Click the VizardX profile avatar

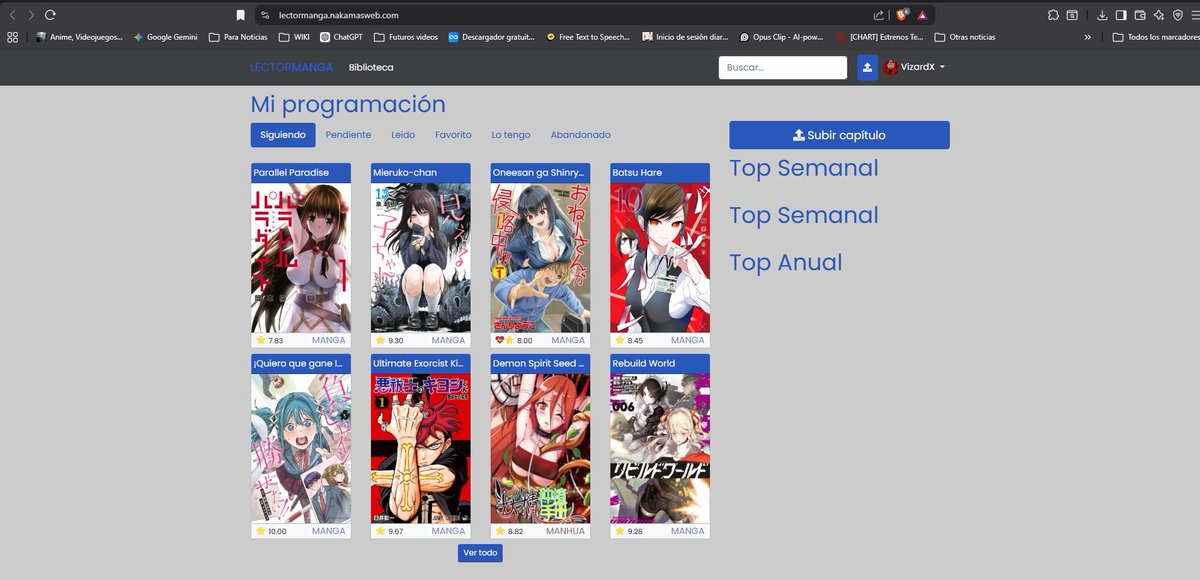[890, 67]
